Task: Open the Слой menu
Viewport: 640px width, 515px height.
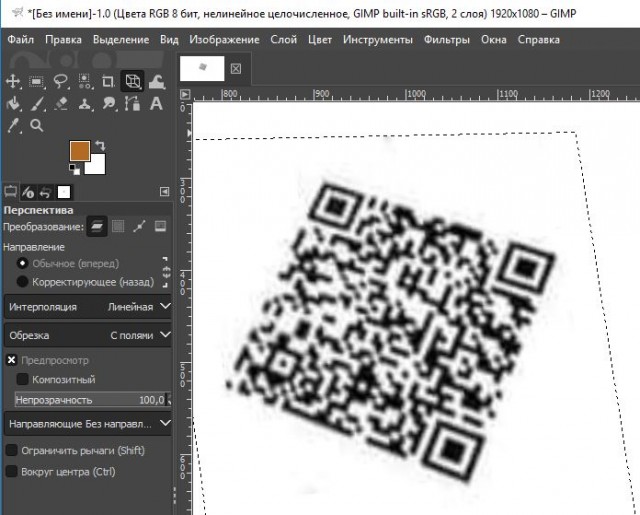Action: (284, 40)
